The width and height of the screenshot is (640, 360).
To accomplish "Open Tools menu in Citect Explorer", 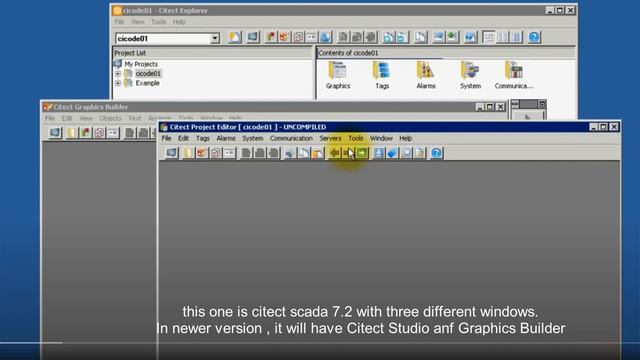I will coord(158,22).
